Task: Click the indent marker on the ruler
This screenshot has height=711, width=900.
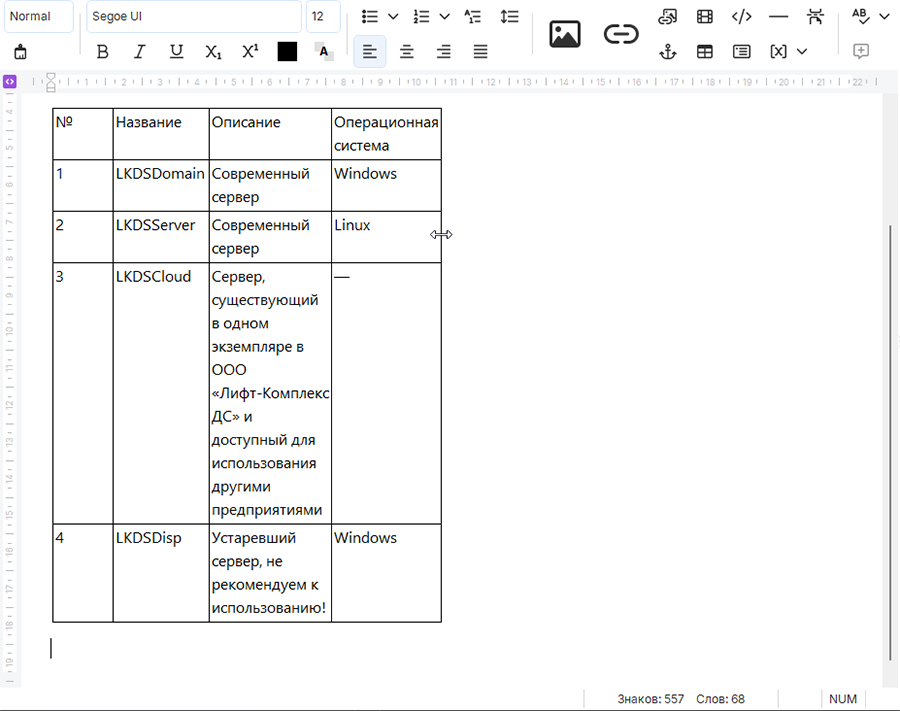Action: click(51, 82)
